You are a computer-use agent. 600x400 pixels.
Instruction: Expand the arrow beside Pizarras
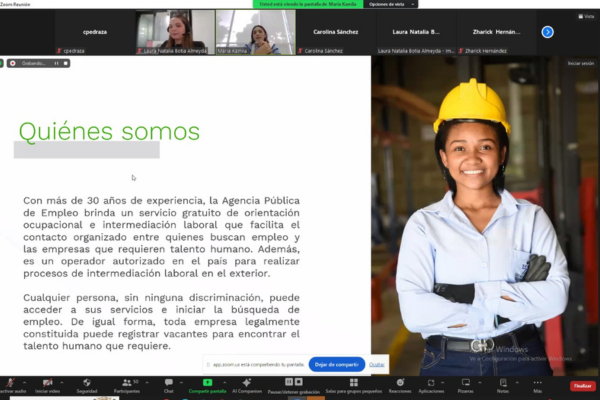(x=479, y=382)
